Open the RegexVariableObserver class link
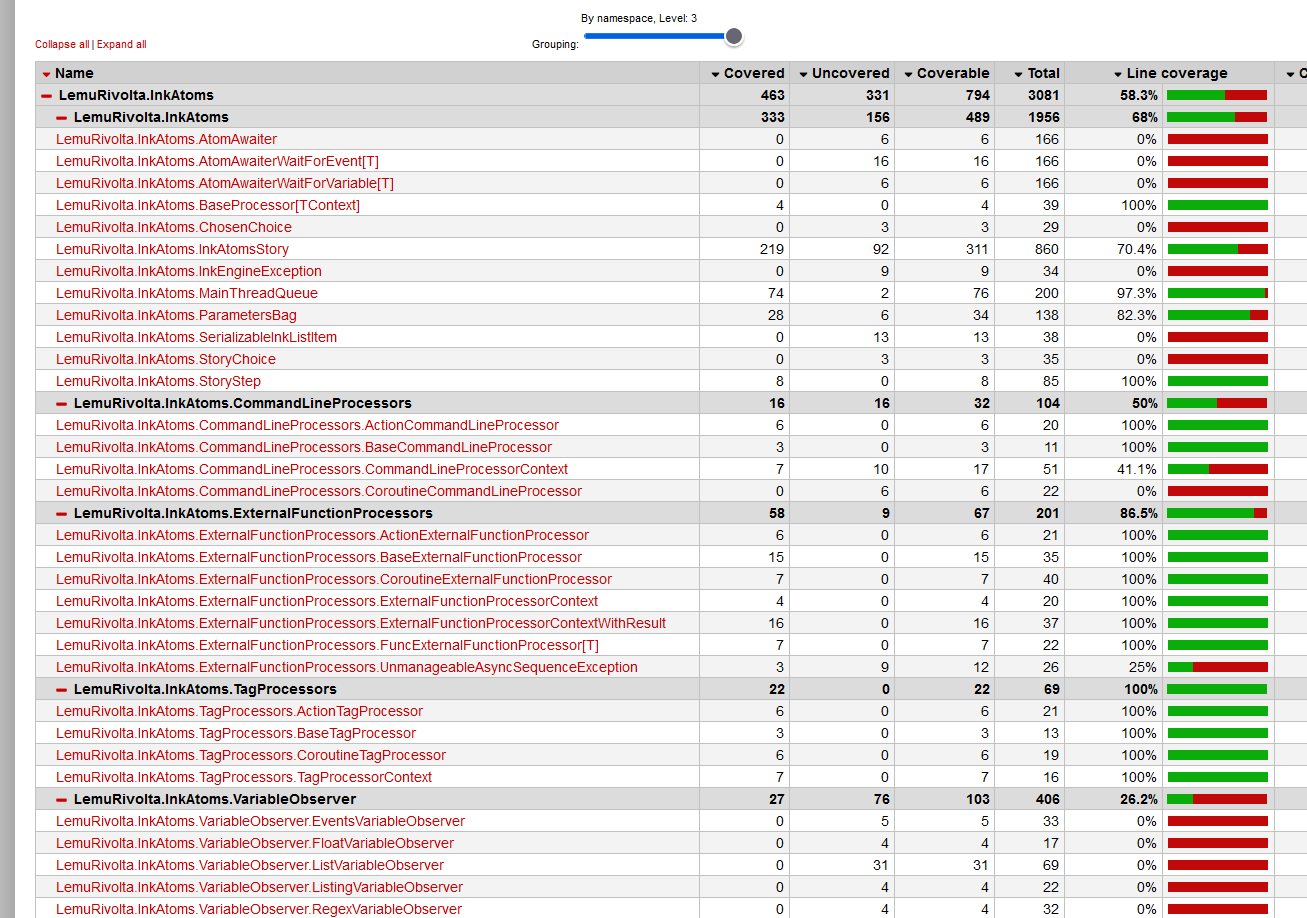The width and height of the screenshot is (1307, 918). point(259,909)
